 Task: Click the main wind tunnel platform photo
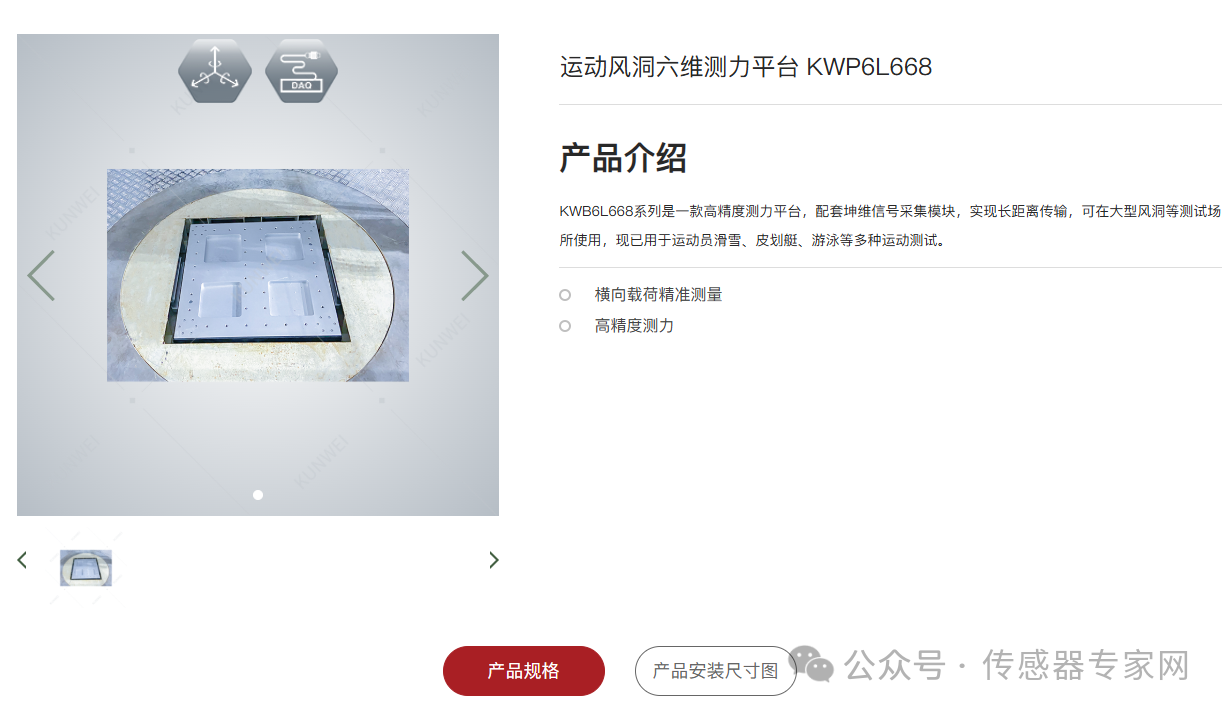[258, 275]
